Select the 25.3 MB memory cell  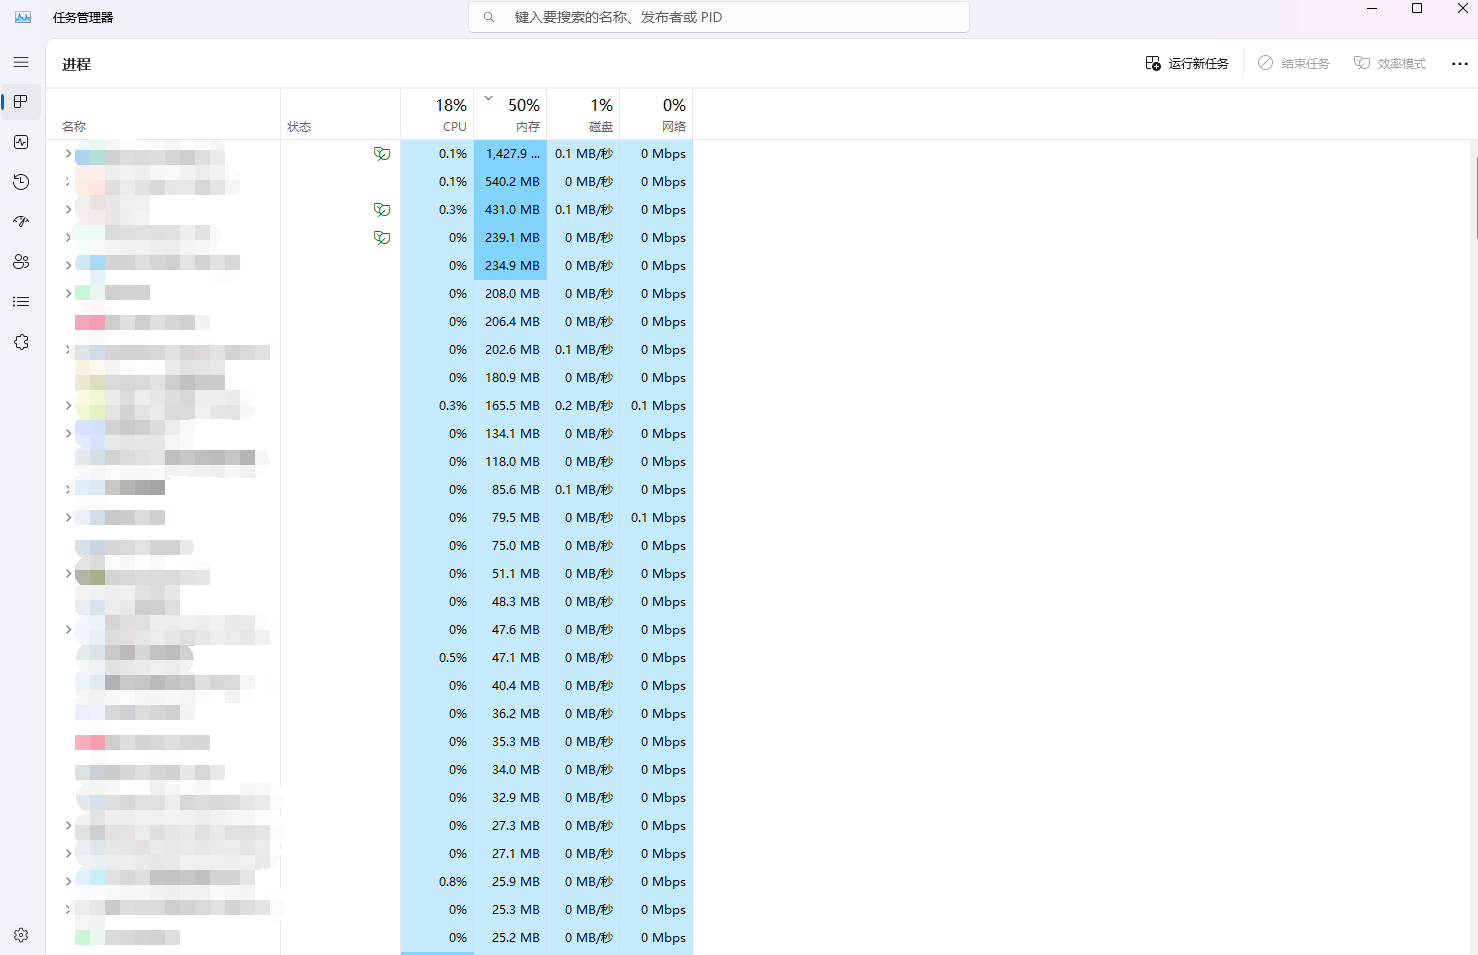510,910
